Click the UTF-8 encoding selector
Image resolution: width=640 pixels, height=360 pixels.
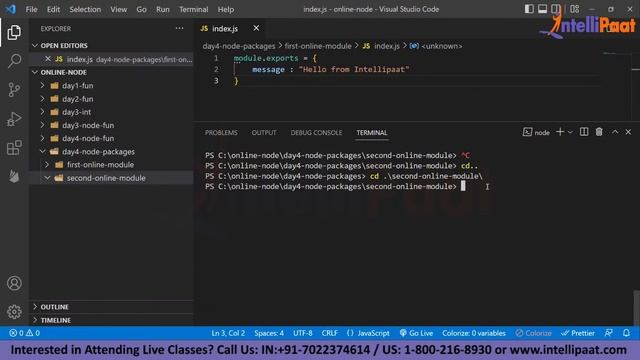coord(302,333)
